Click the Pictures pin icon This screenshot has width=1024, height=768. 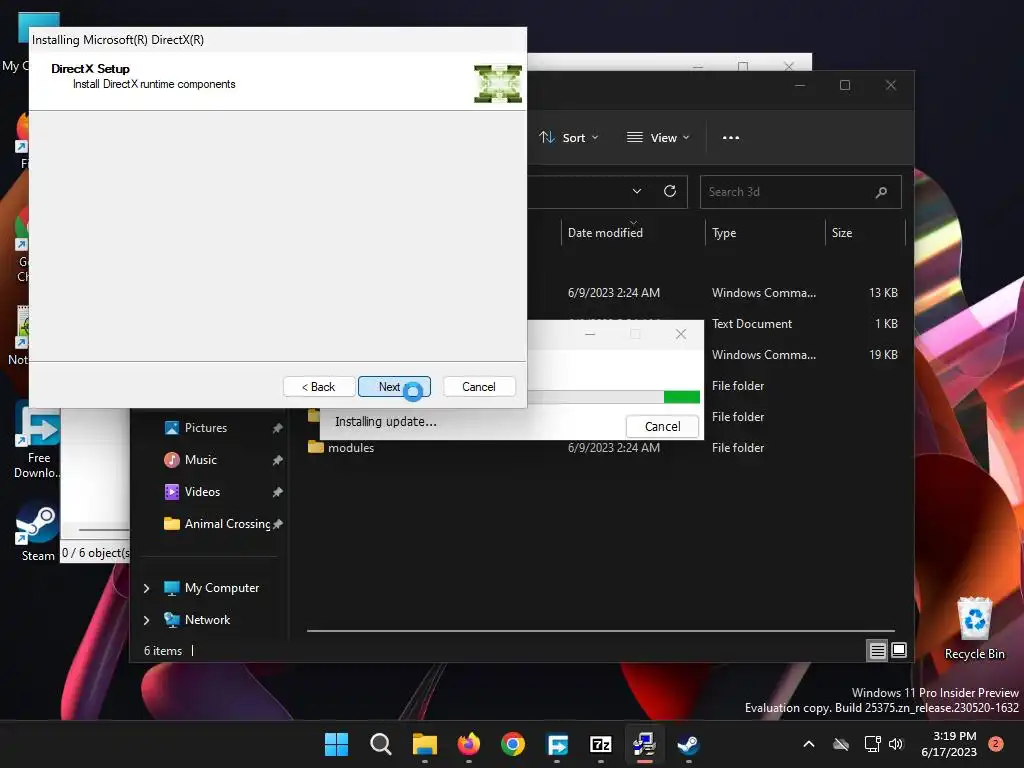point(278,428)
